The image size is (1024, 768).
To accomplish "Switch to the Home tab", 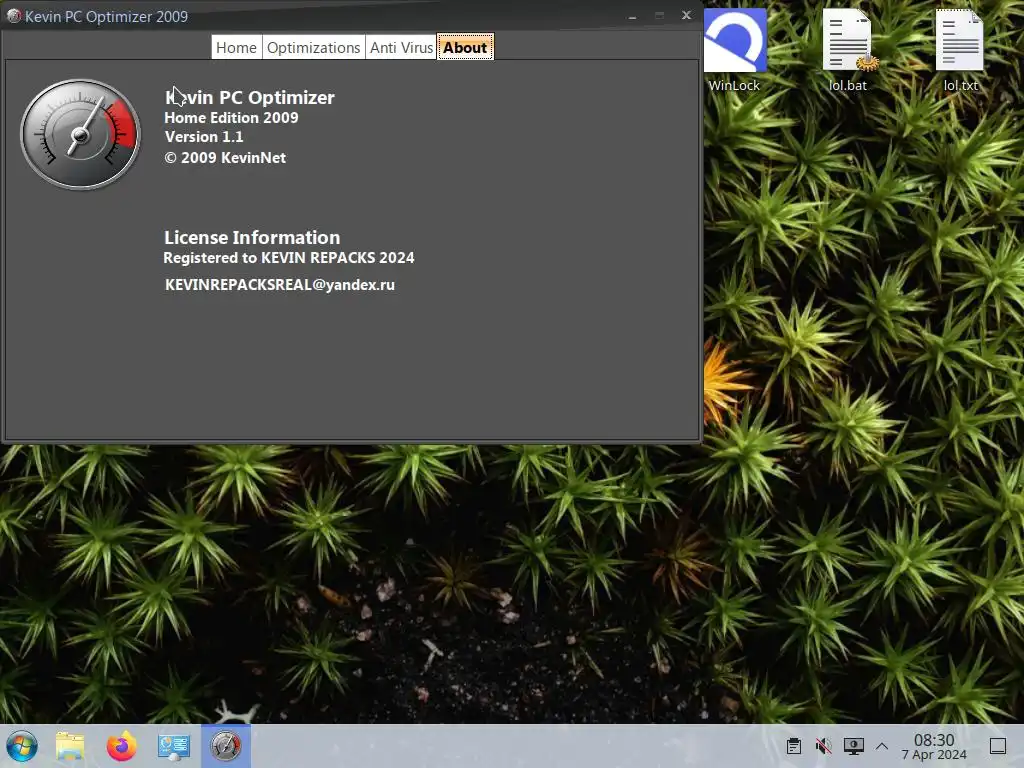I will 236,48.
